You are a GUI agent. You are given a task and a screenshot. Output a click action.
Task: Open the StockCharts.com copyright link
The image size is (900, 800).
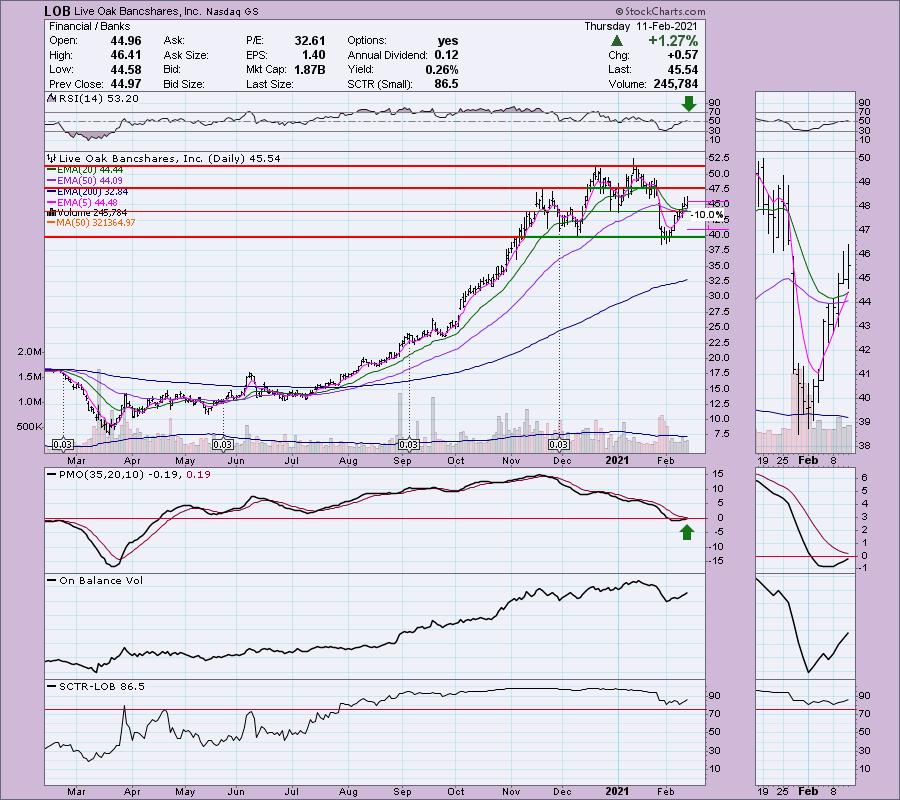click(660, 11)
